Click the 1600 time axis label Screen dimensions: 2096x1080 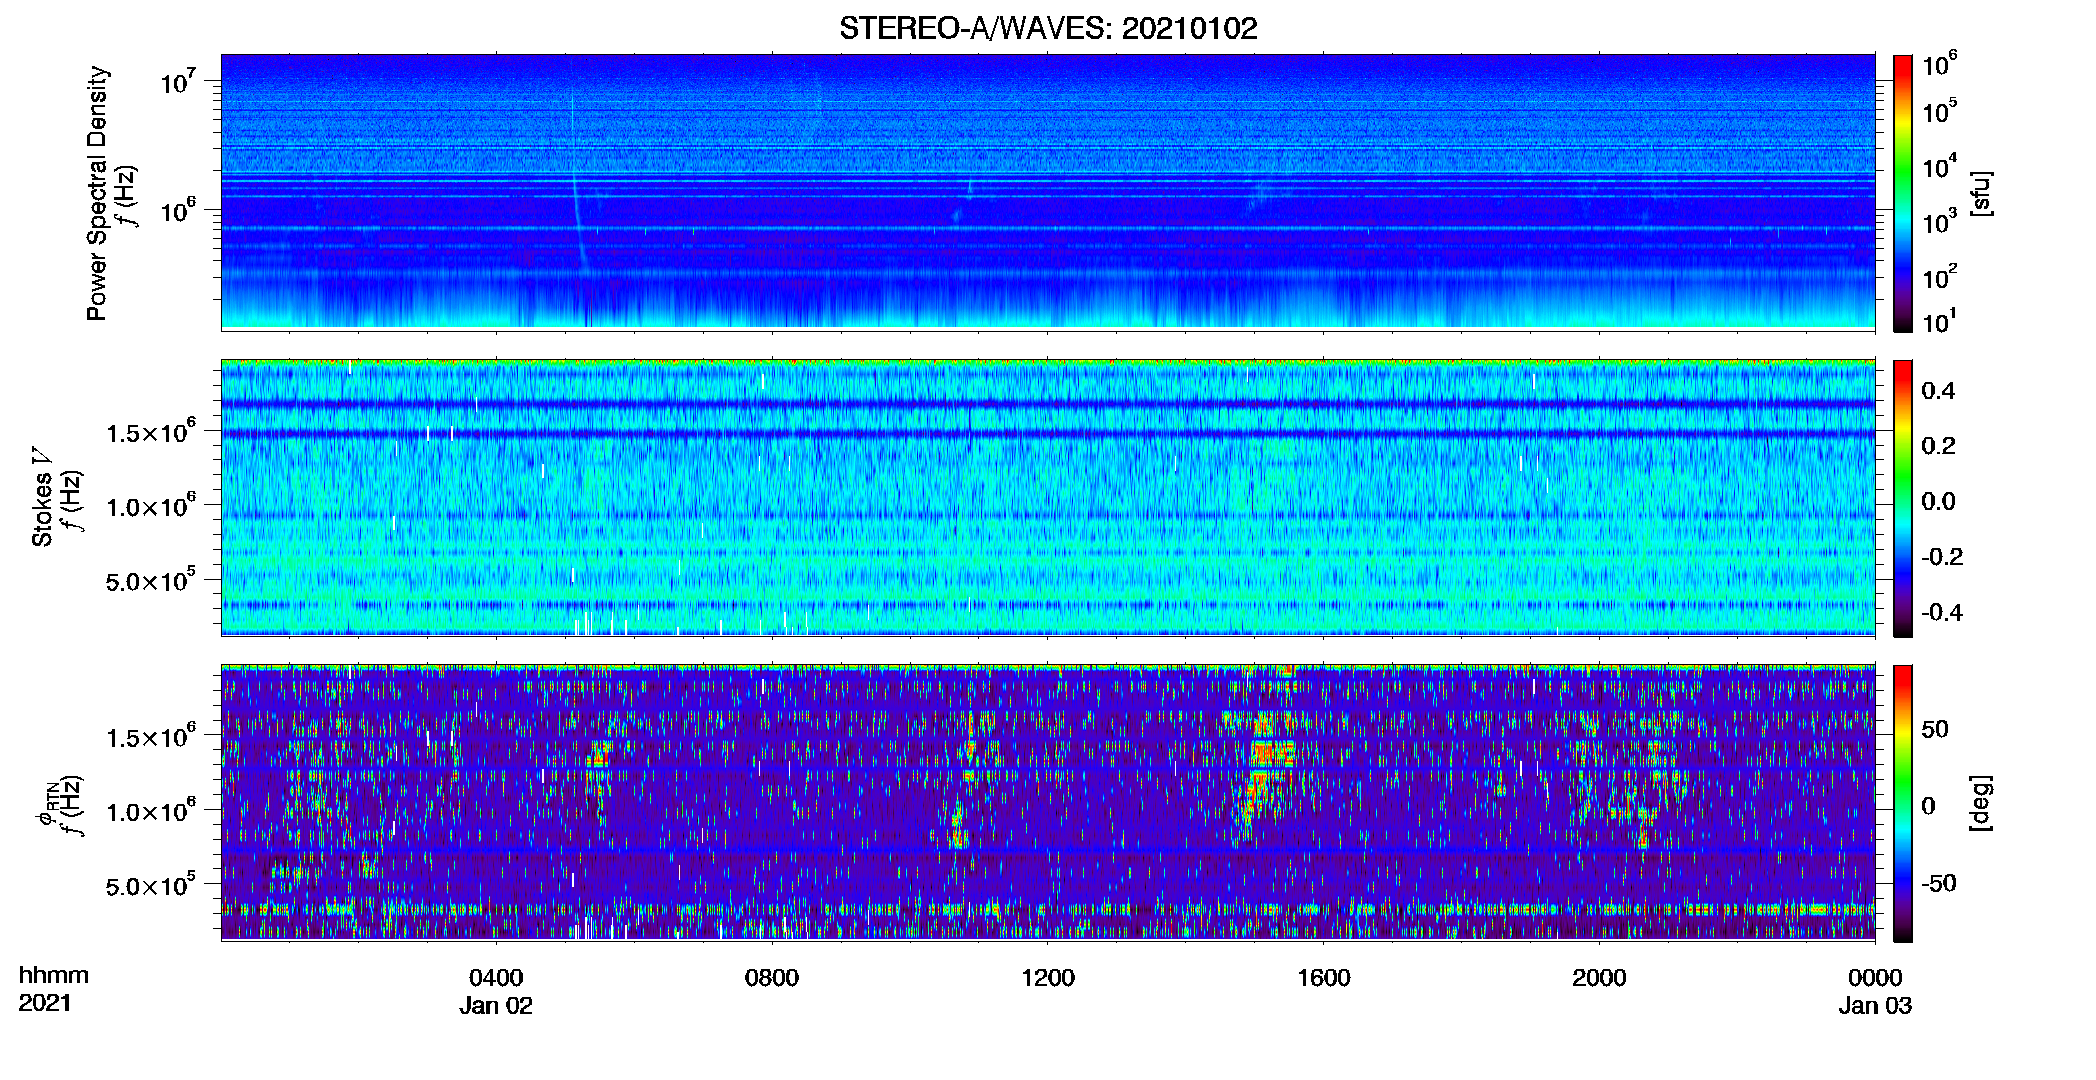(x=1324, y=978)
